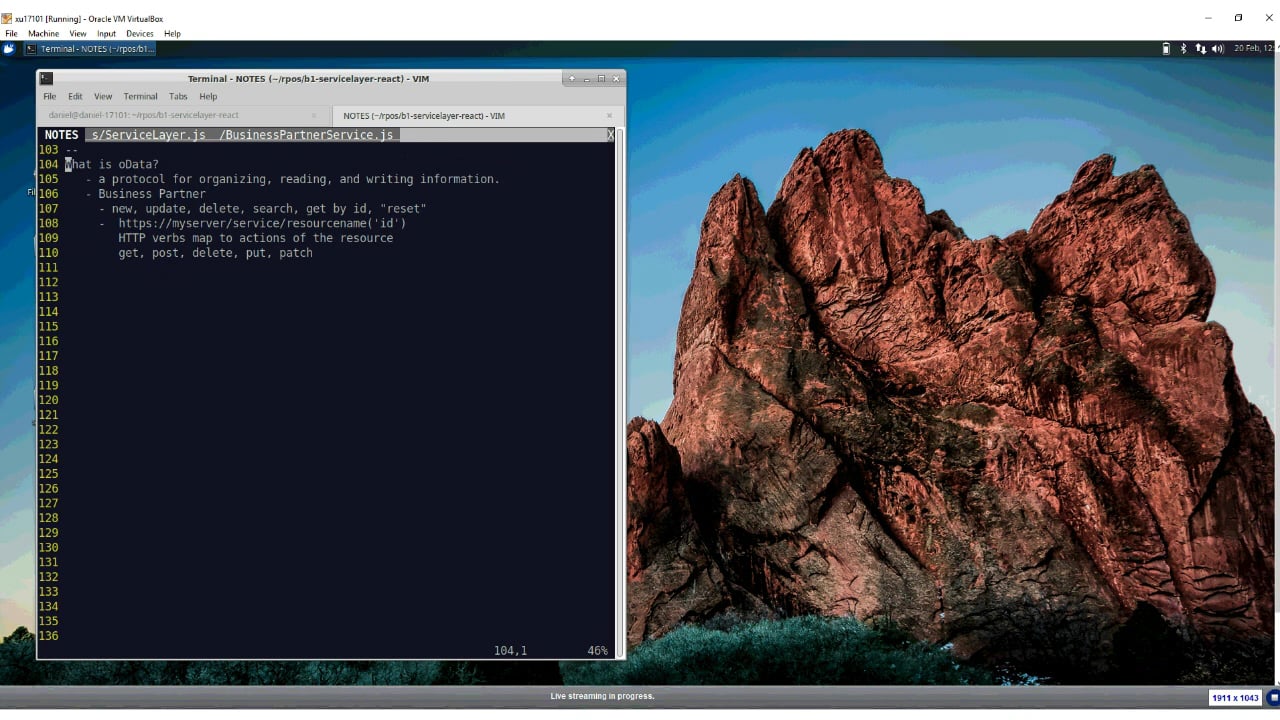
Task: Open the VirtualBox Input menu
Action: [106, 33]
